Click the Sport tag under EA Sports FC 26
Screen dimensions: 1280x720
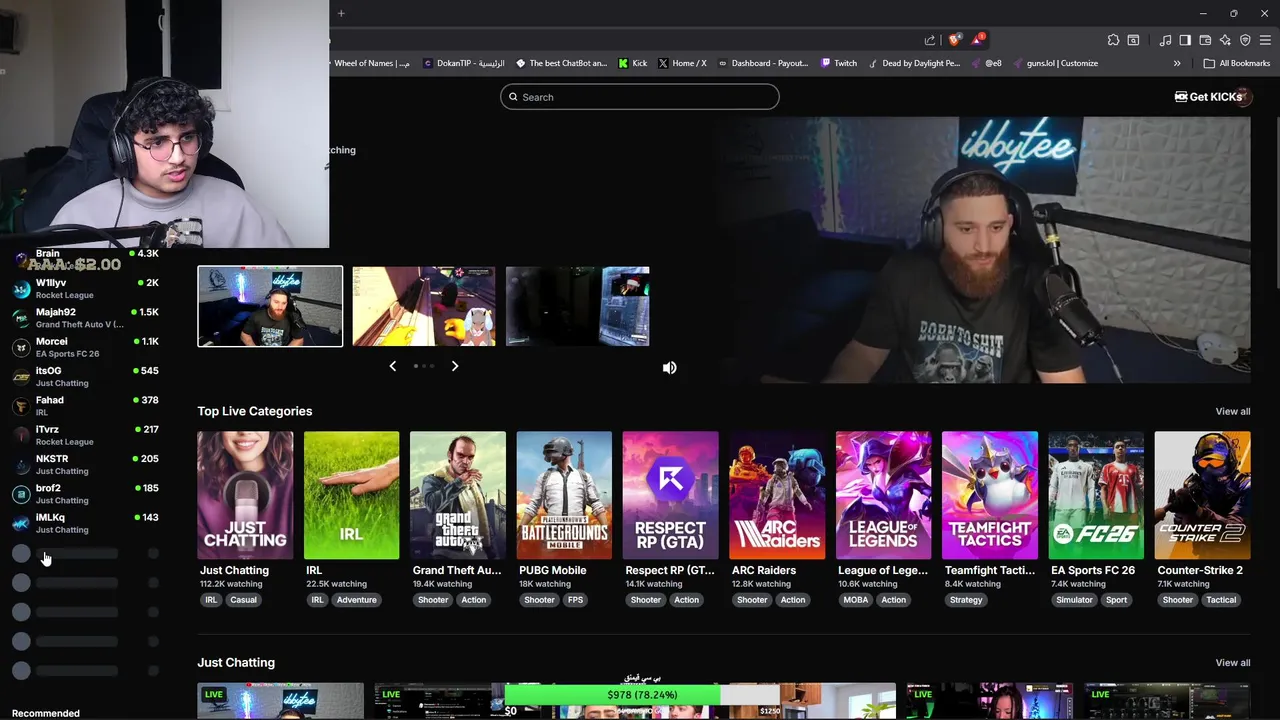(1116, 600)
